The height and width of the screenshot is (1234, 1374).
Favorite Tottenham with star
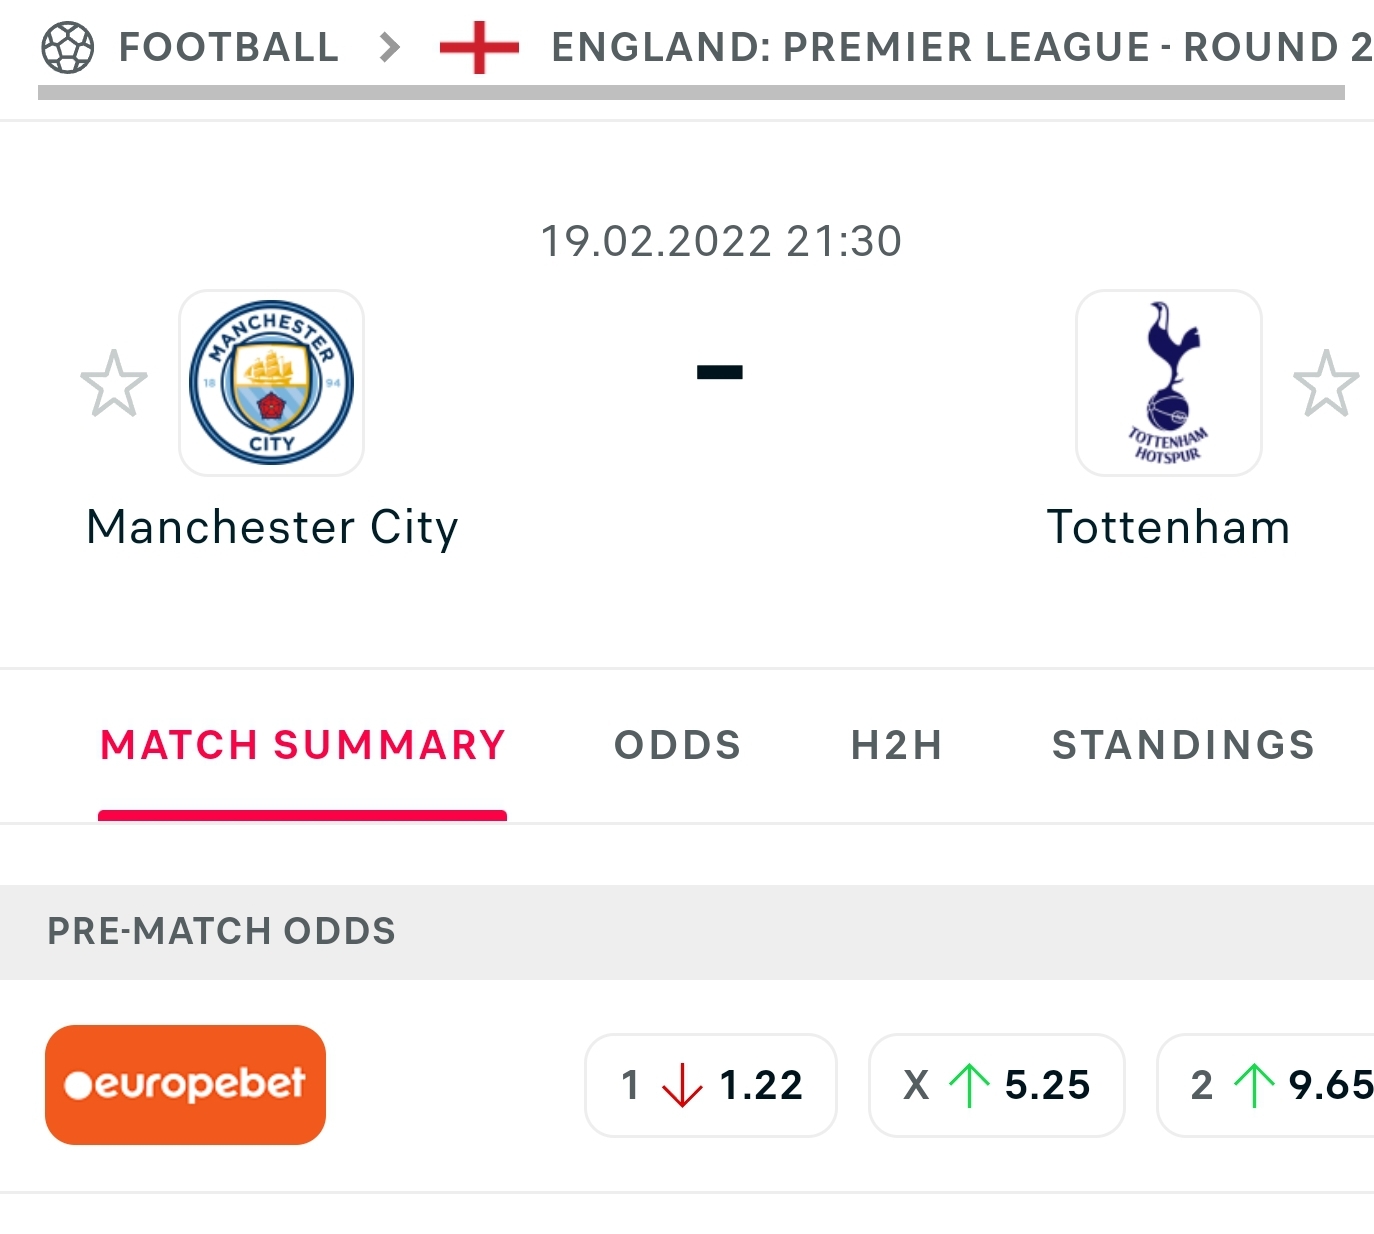coord(1326,383)
